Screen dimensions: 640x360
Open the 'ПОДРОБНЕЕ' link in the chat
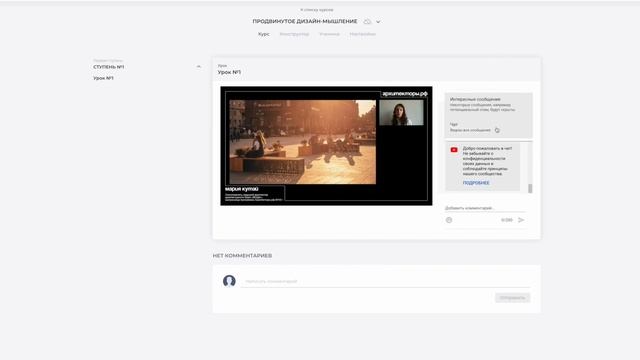coord(476,183)
